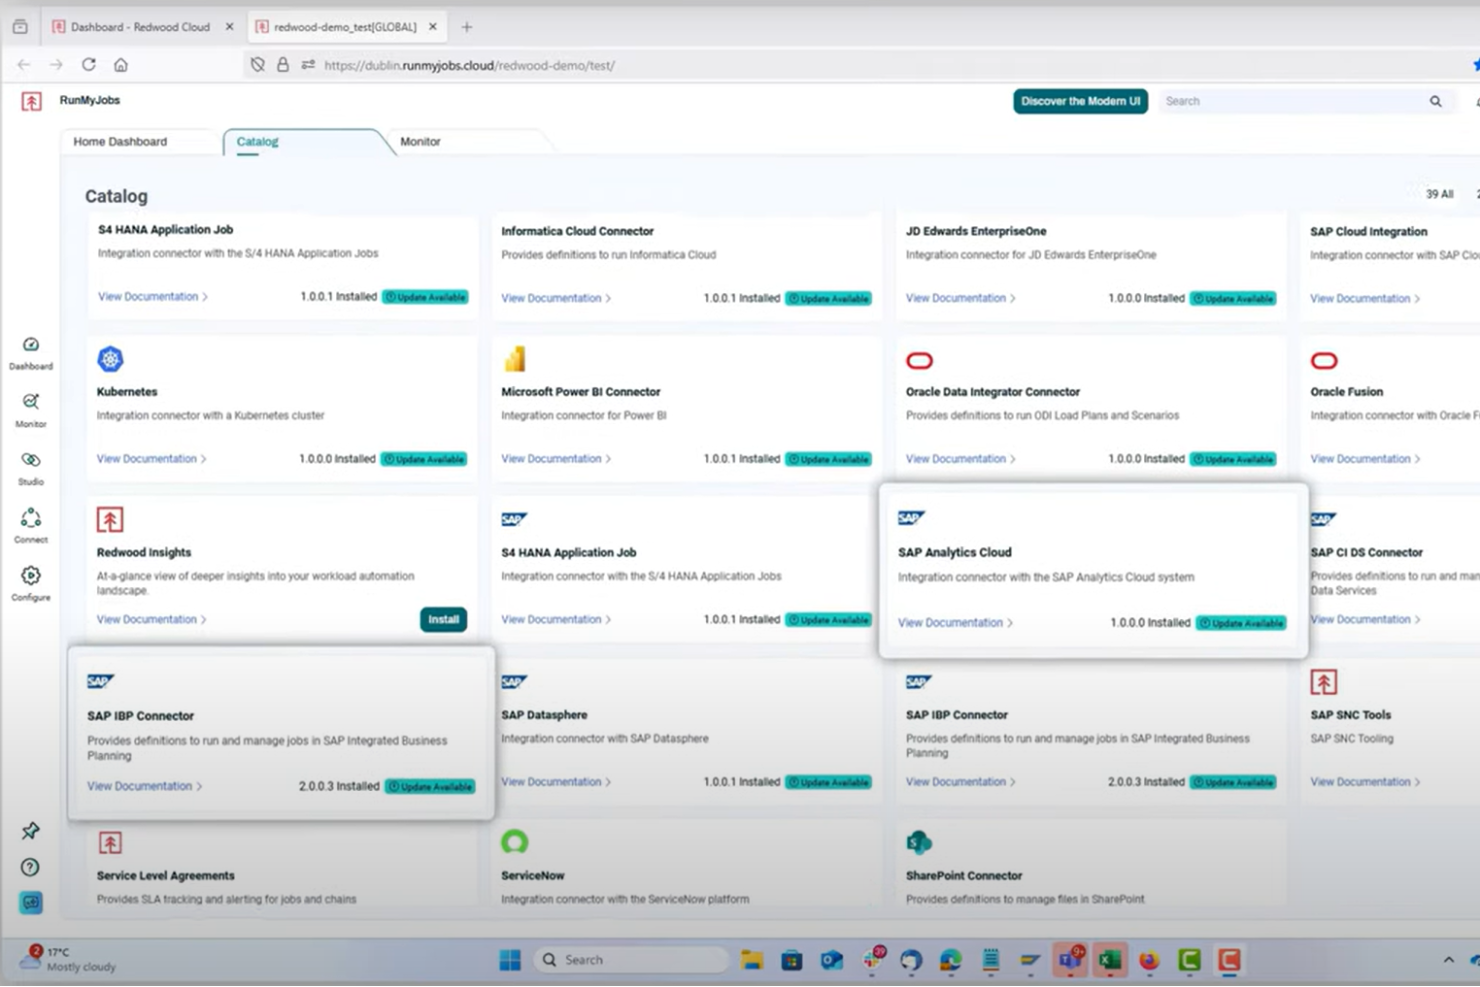Switch to the Monitor tab
This screenshot has width=1480, height=987.
pos(420,142)
